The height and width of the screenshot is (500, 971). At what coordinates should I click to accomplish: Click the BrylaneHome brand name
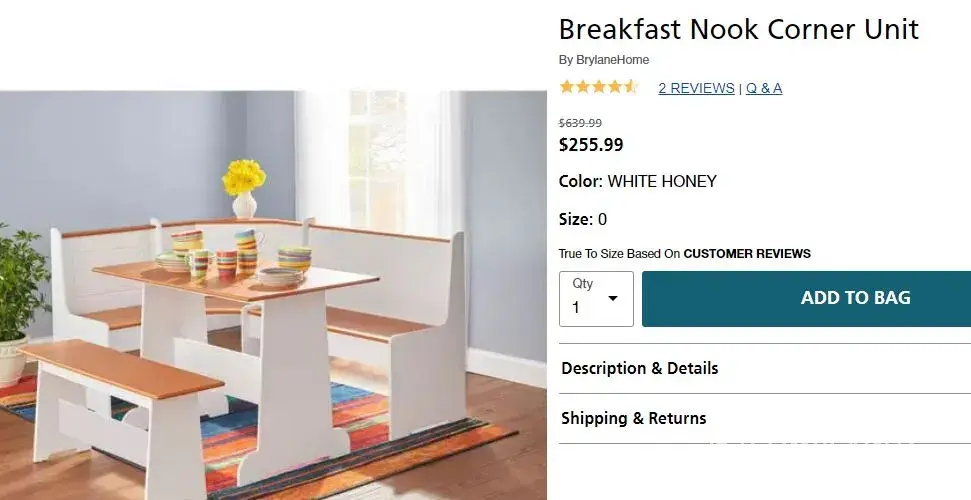coord(612,60)
